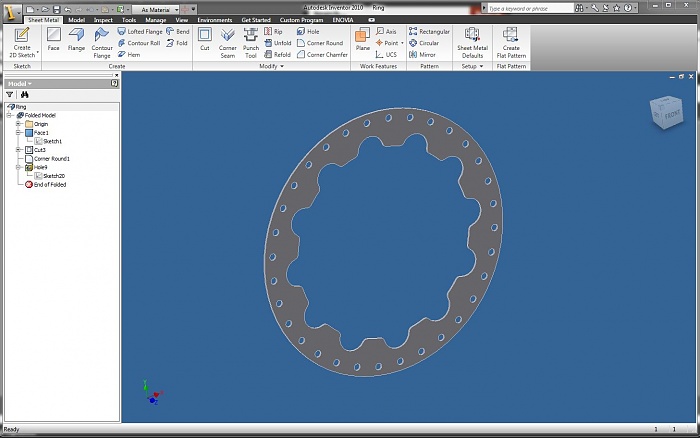Switch to the Tools ribbon tab
Viewport: 700px width, 438px height.
click(129, 20)
